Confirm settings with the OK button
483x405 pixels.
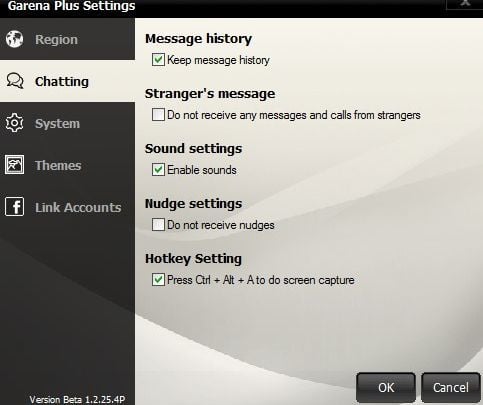[x=386, y=388]
